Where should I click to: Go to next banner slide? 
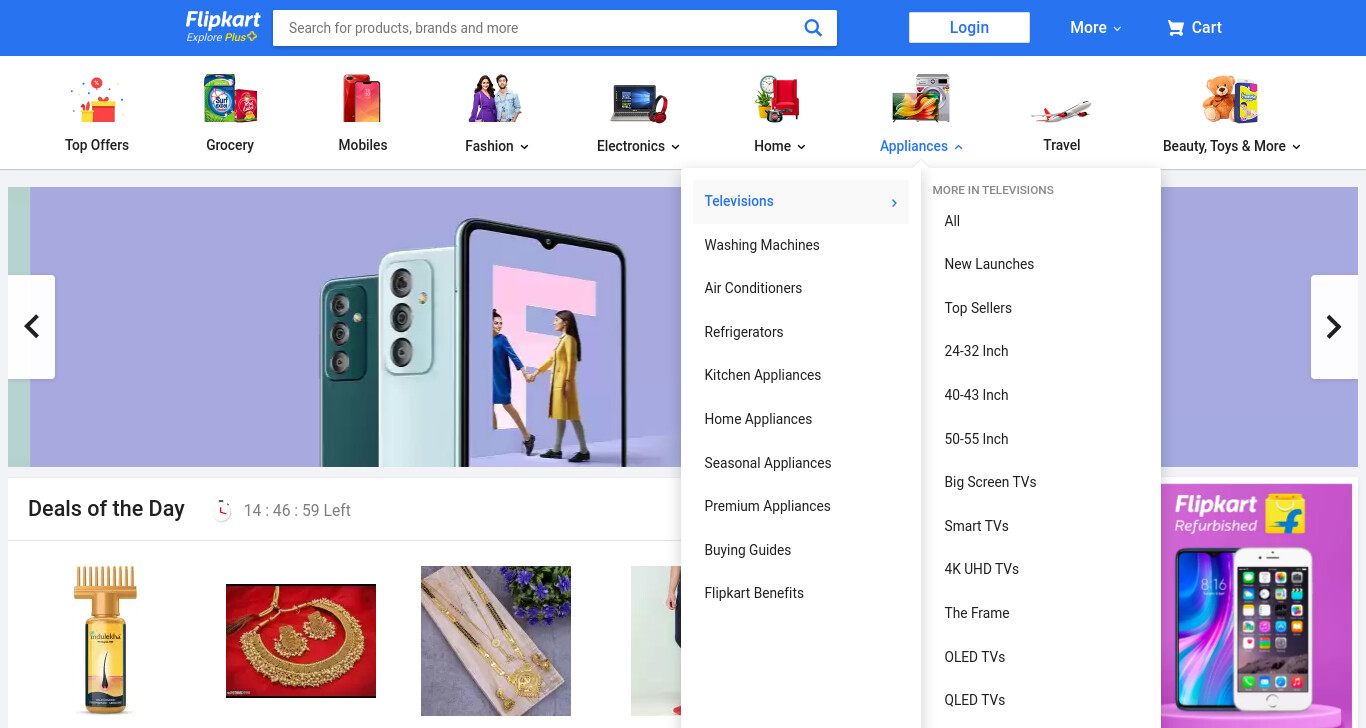pyautogui.click(x=1334, y=327)
